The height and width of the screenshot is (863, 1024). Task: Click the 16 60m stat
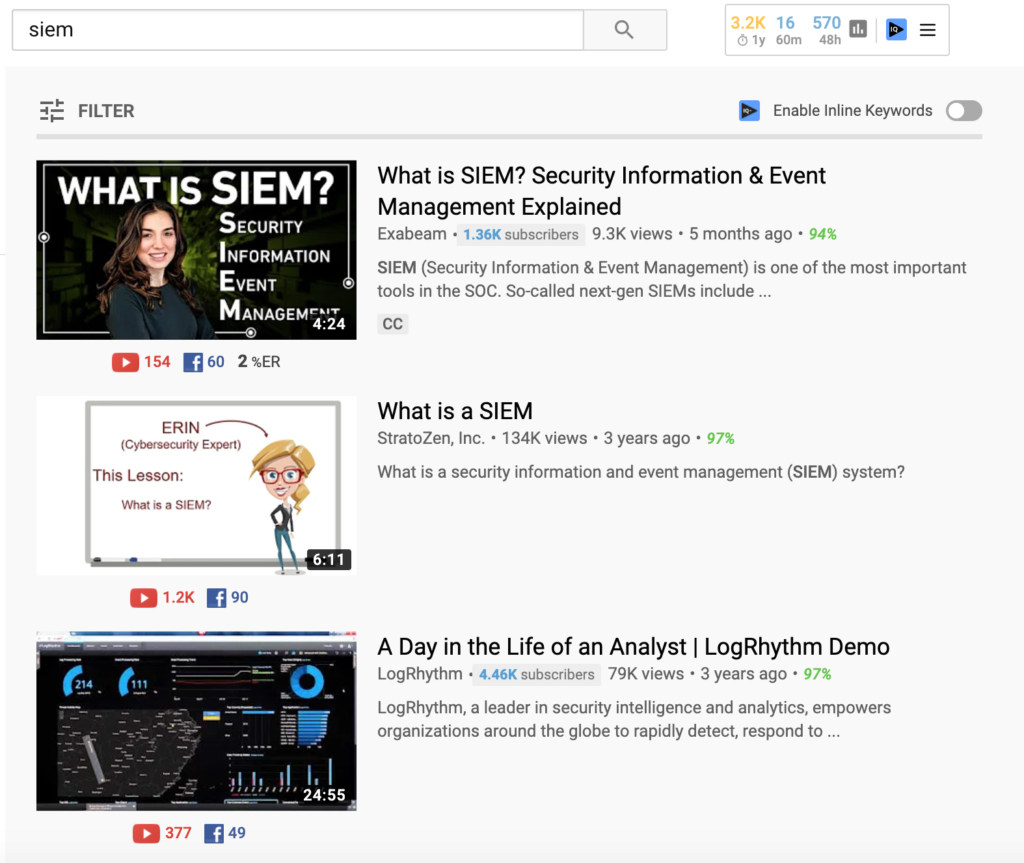coord(788,31)
